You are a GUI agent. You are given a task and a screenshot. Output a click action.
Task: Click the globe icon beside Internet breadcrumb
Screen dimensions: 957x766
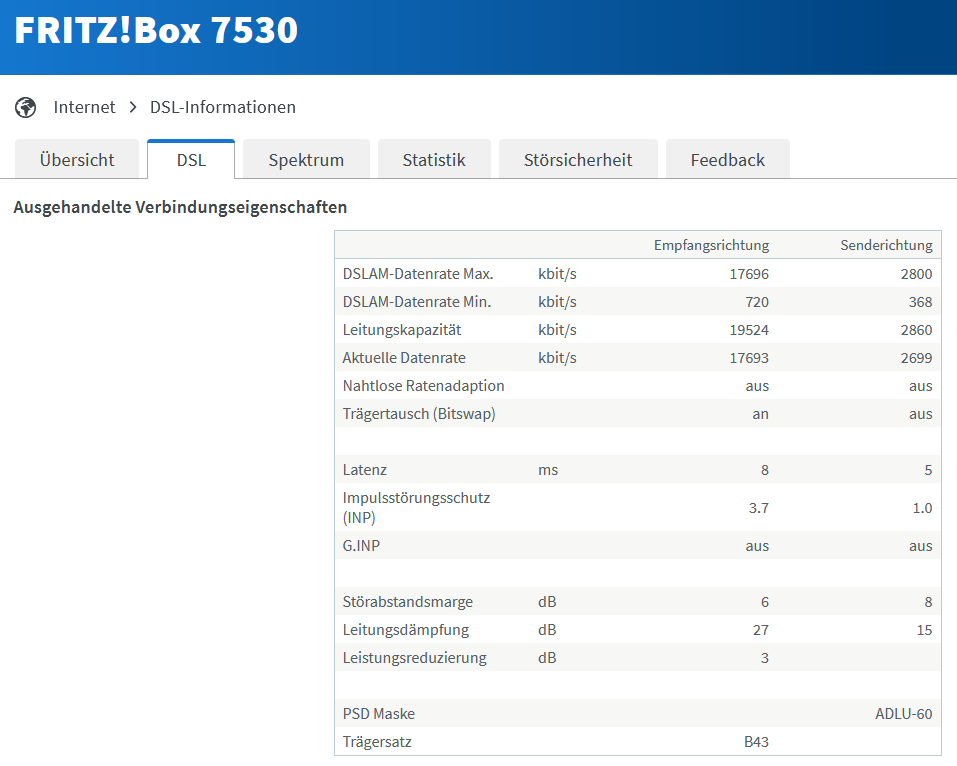coord(26,107)
